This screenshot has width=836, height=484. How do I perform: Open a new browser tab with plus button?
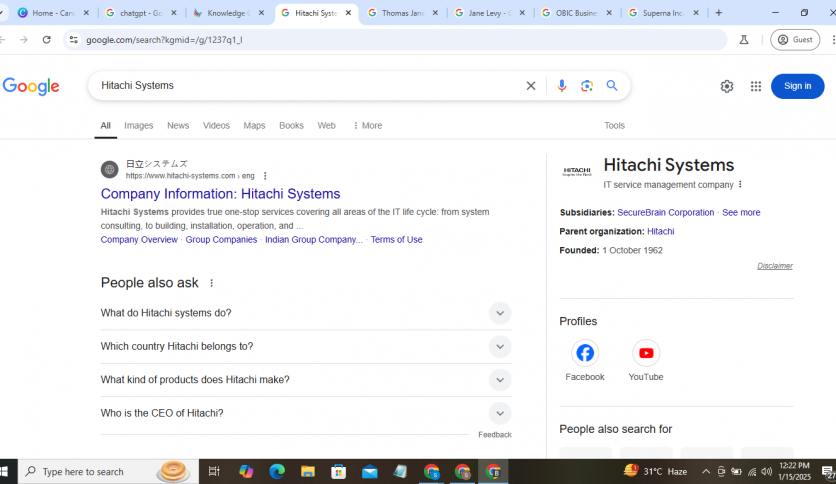pyautogui.click(x=718, y=13)
